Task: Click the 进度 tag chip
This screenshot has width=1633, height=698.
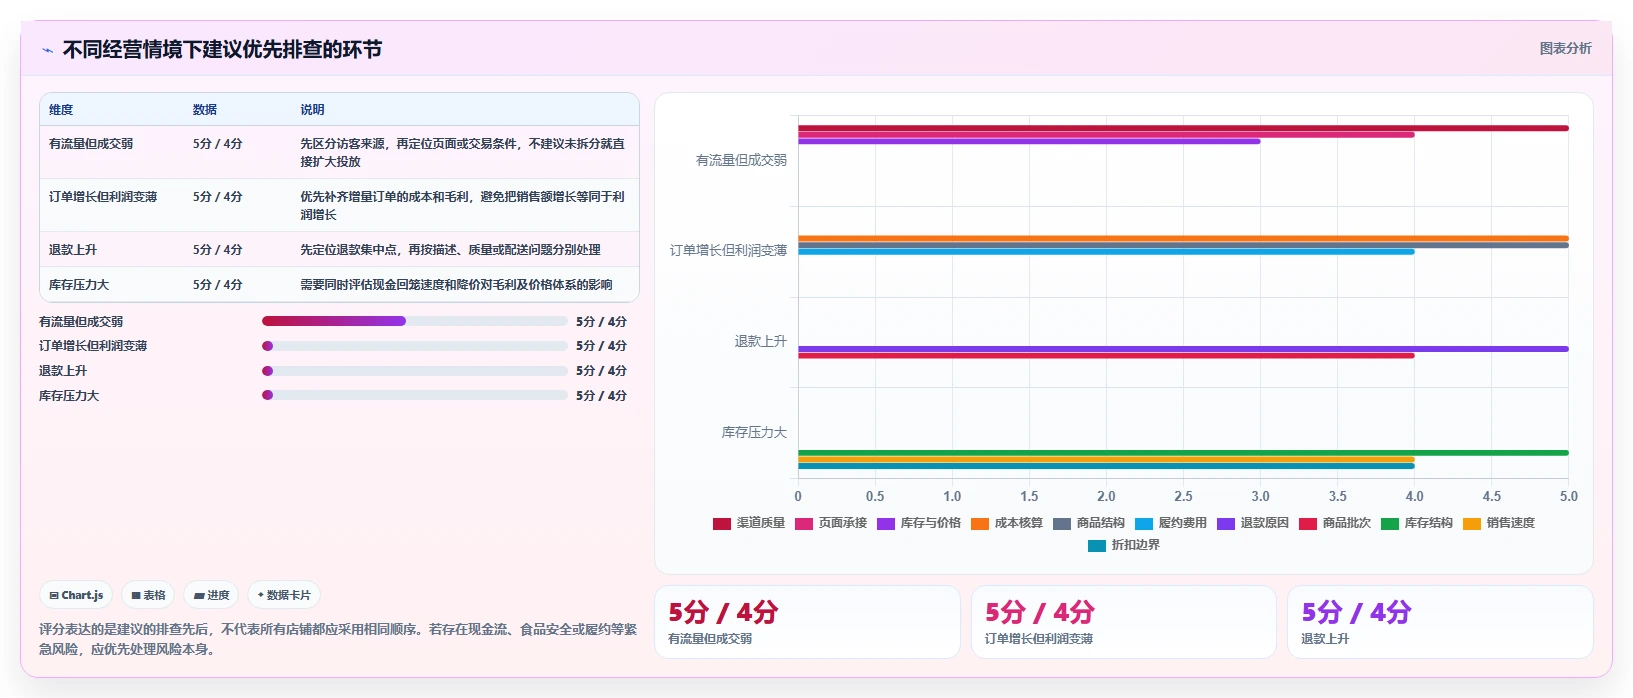Action: (x=211, y=595)
